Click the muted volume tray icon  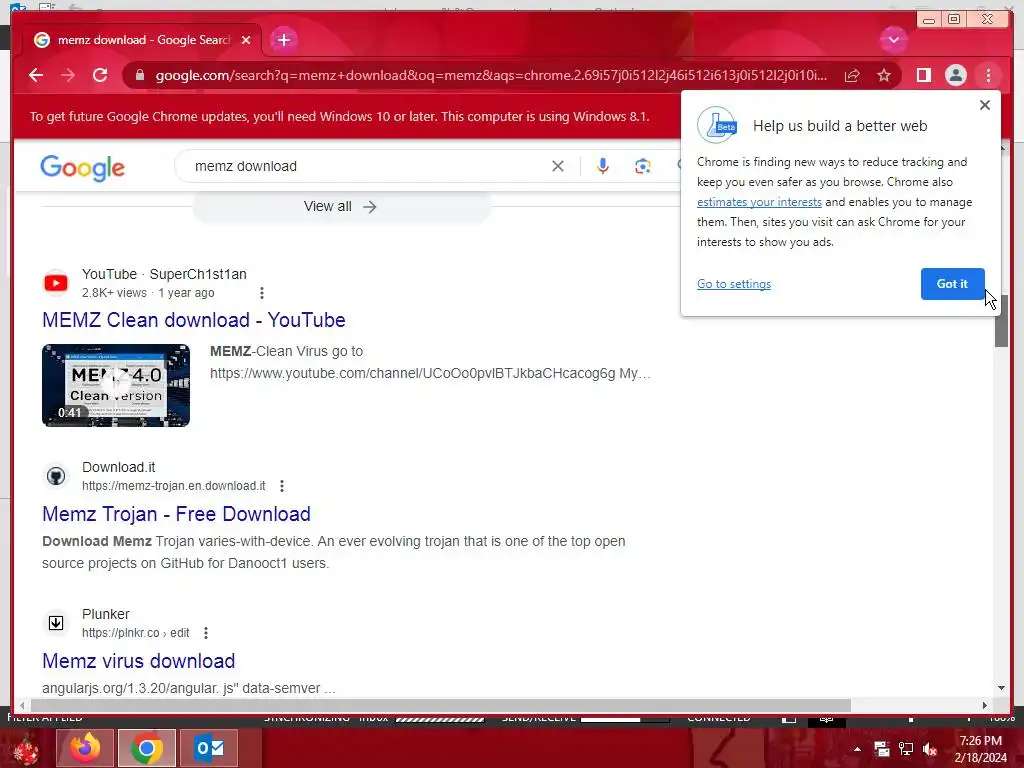pyautogui.click(x=930, y=749)
